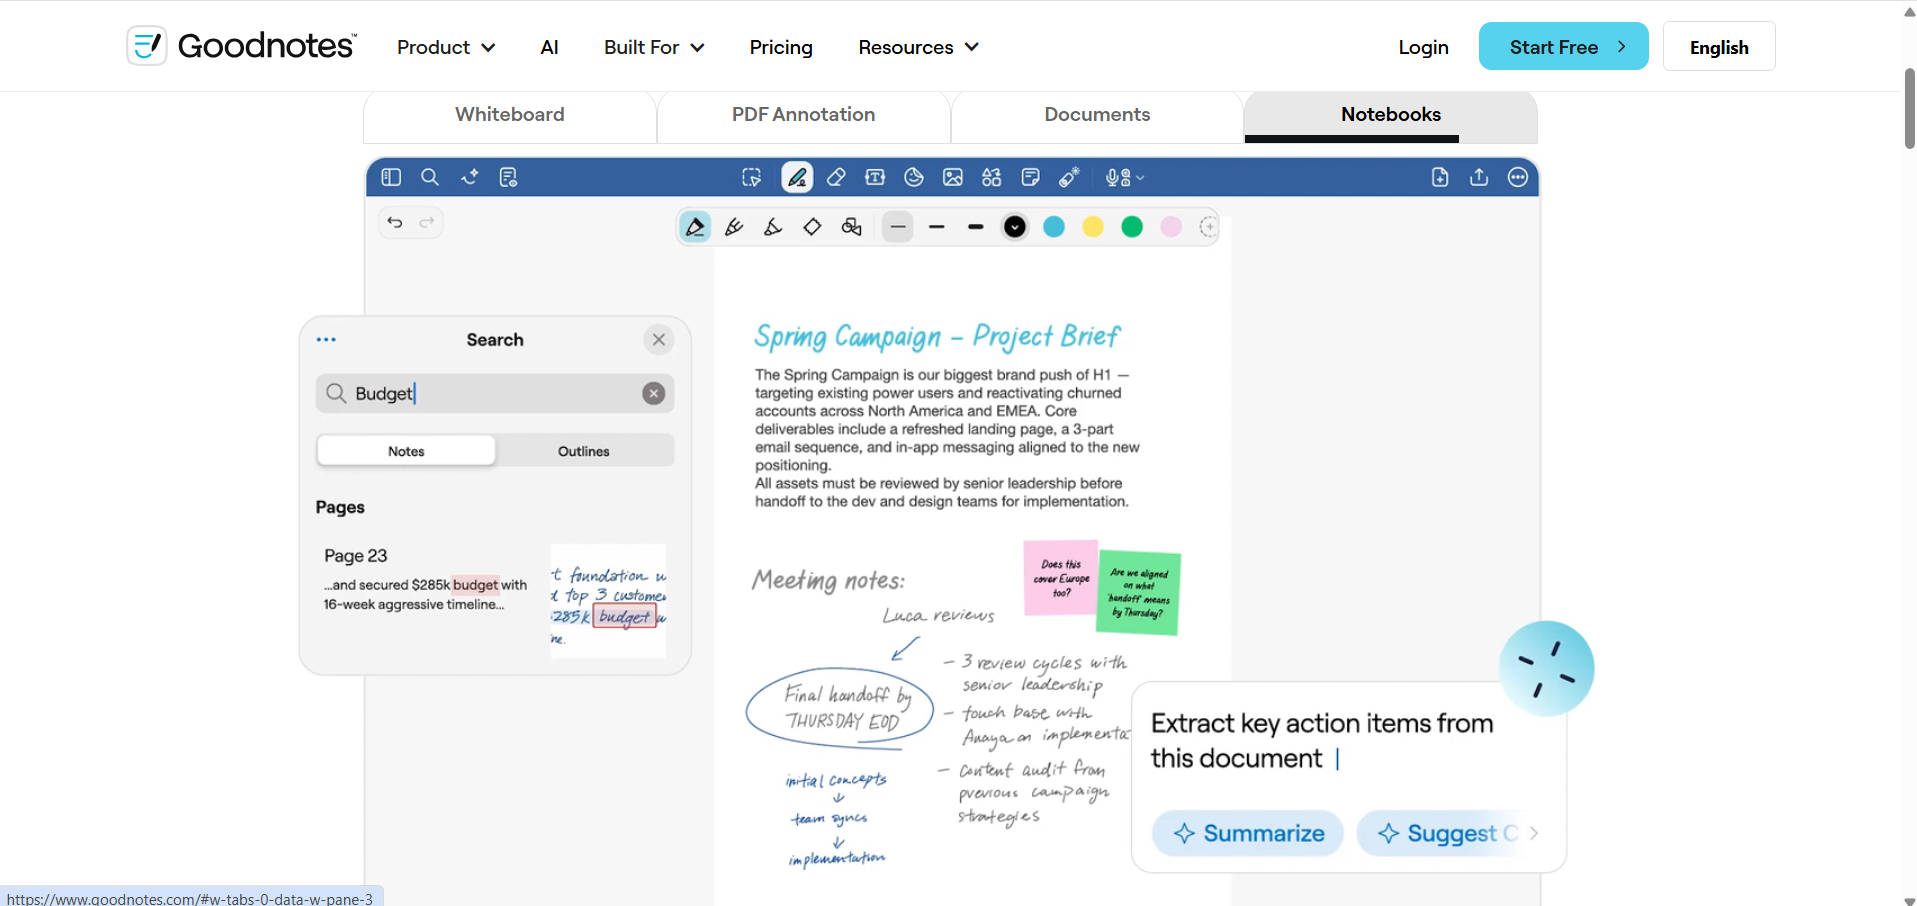Select the eraser tool in the blue toolbar
Screen dimensions: 1917x906
tap(836, 177)
